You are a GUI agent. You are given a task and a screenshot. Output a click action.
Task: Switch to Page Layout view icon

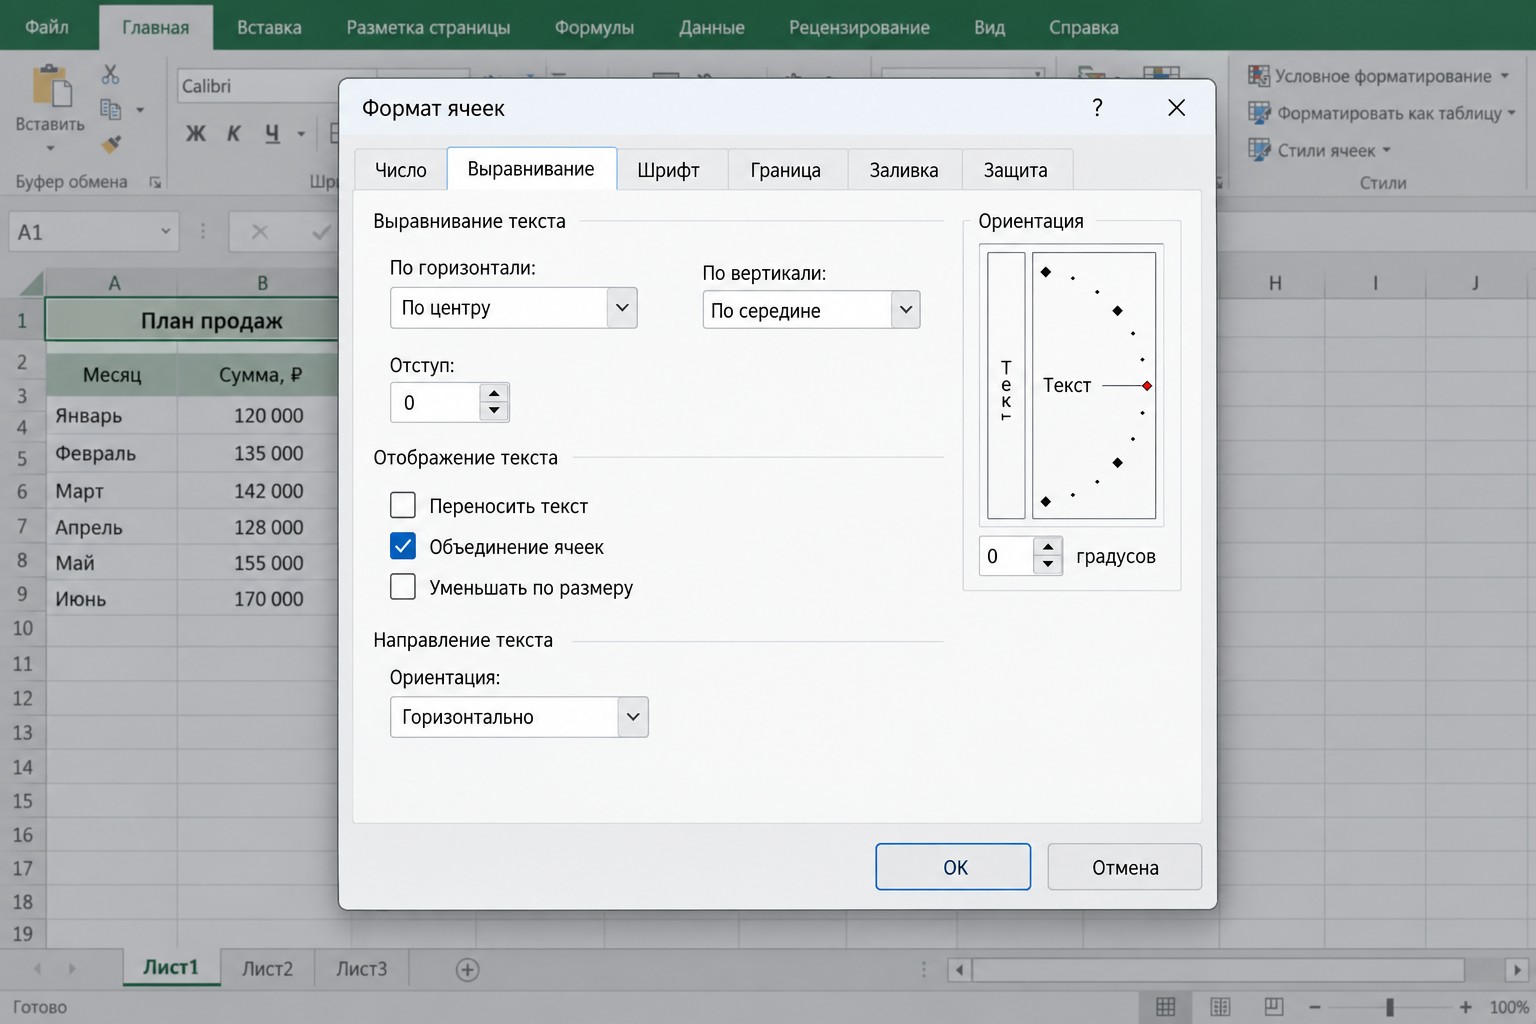coord(1220,1007)
